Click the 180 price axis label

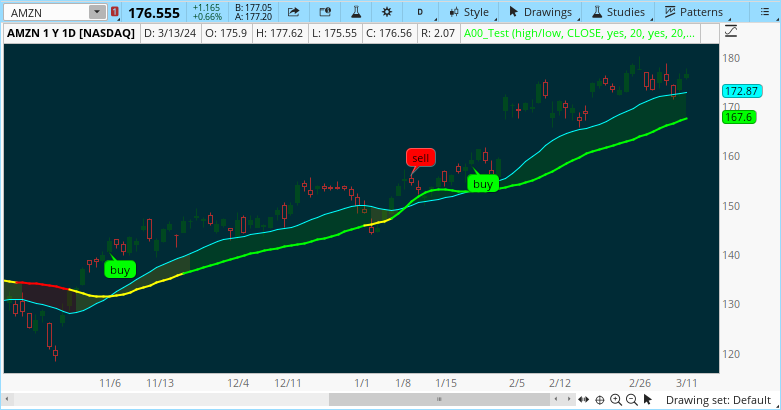(731, 58)
